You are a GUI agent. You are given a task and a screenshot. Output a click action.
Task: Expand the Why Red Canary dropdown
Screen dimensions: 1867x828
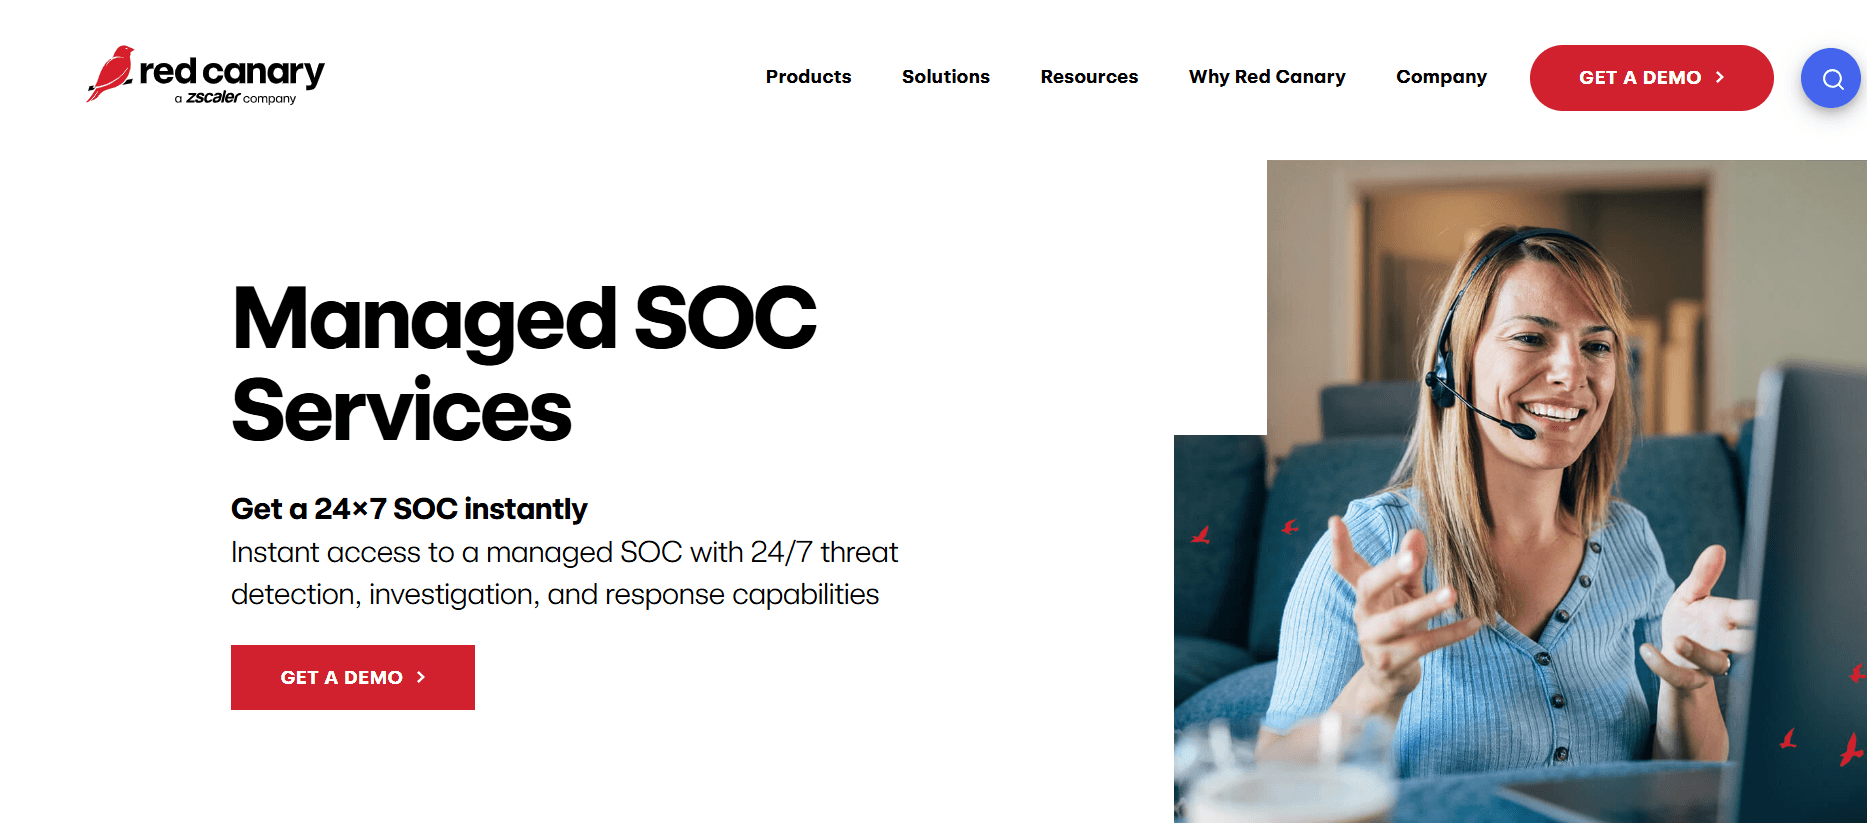(x=1266, y=77)
